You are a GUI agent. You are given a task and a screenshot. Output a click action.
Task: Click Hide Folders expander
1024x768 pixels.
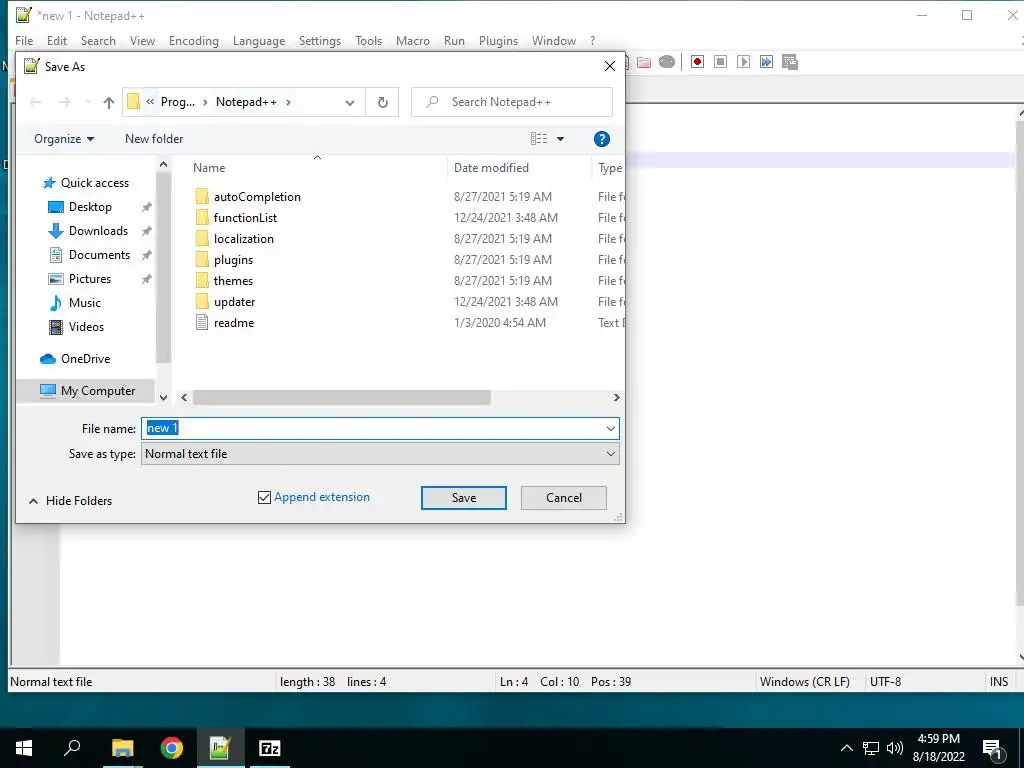click(x=71, y=501)
